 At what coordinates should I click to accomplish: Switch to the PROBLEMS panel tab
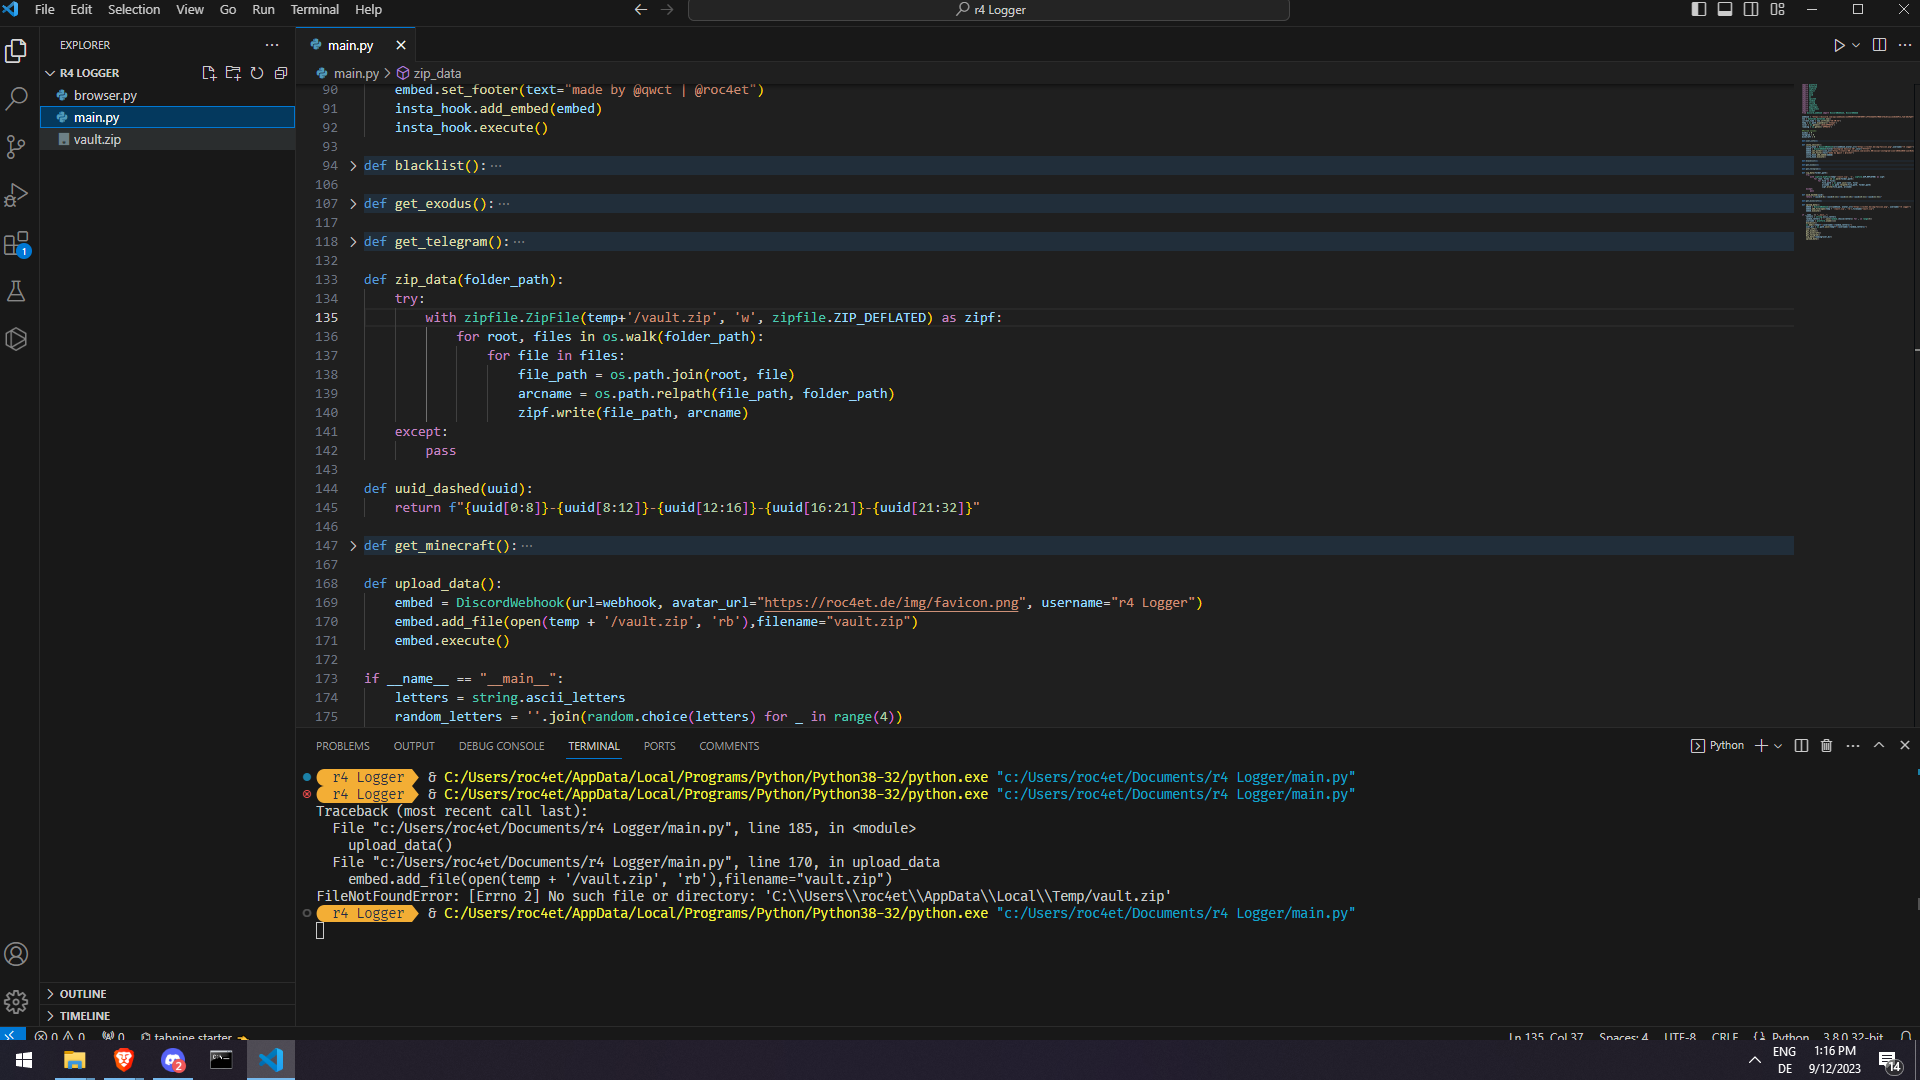(x=342, y=746)
